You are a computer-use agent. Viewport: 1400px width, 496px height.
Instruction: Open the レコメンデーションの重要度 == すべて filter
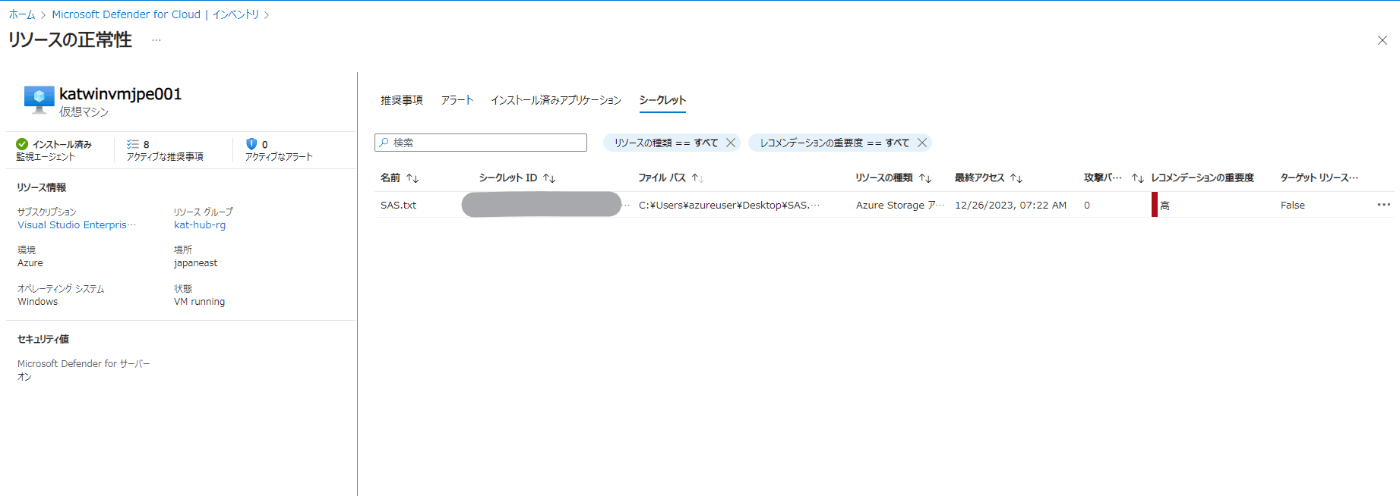(834, 143)
